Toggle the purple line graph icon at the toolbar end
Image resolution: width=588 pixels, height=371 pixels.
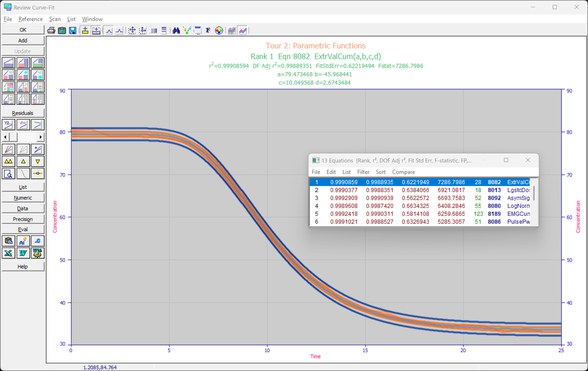pyautogui.click(x=243, y=30)
